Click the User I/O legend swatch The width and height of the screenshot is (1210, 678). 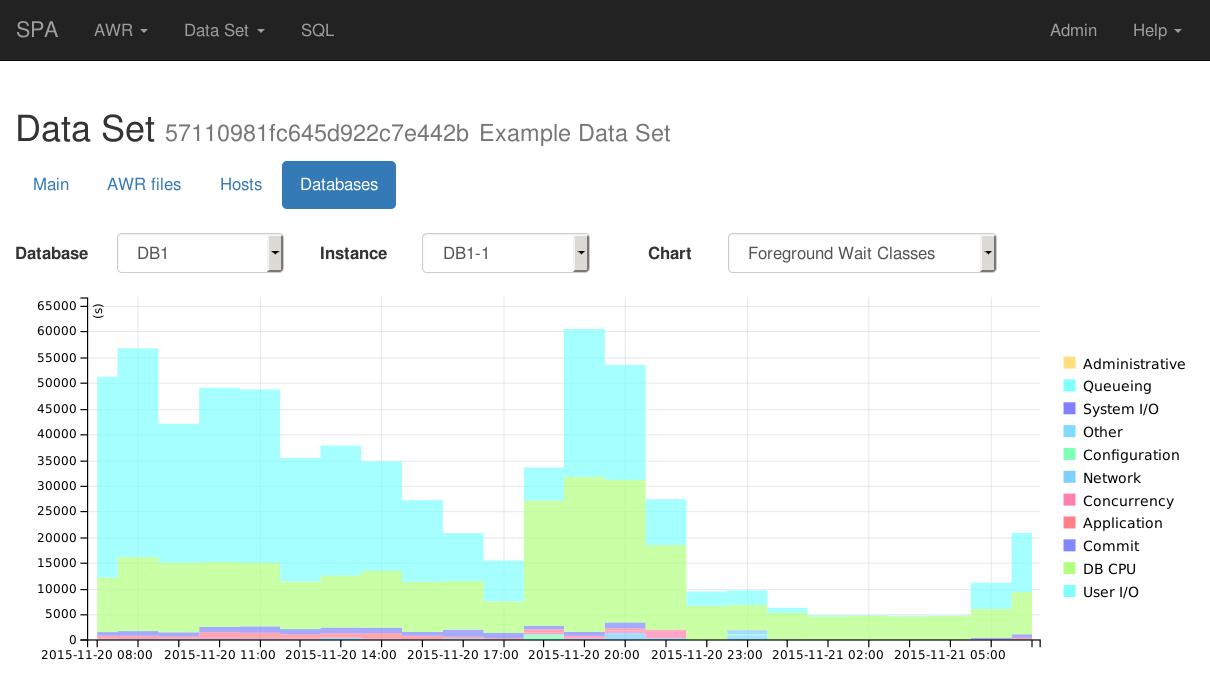[x=1069, y=592]
